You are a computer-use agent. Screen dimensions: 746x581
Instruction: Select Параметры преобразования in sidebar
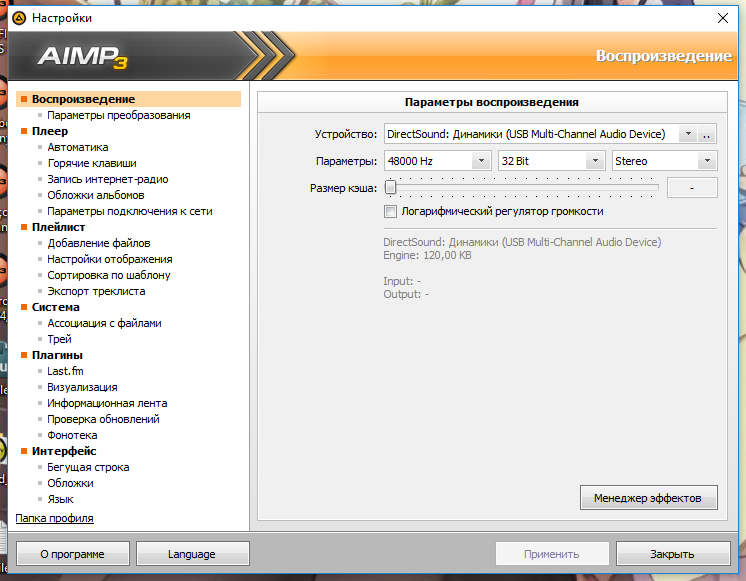click(118, 115)
